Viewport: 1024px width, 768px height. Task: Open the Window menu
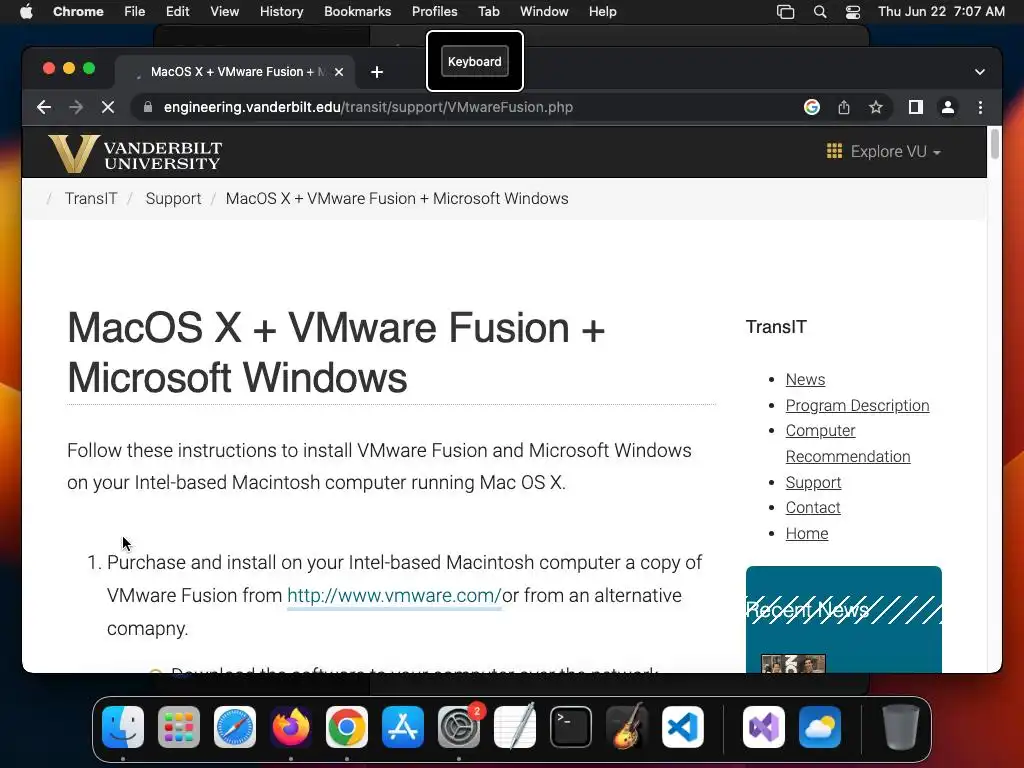[x=544, y=11]
